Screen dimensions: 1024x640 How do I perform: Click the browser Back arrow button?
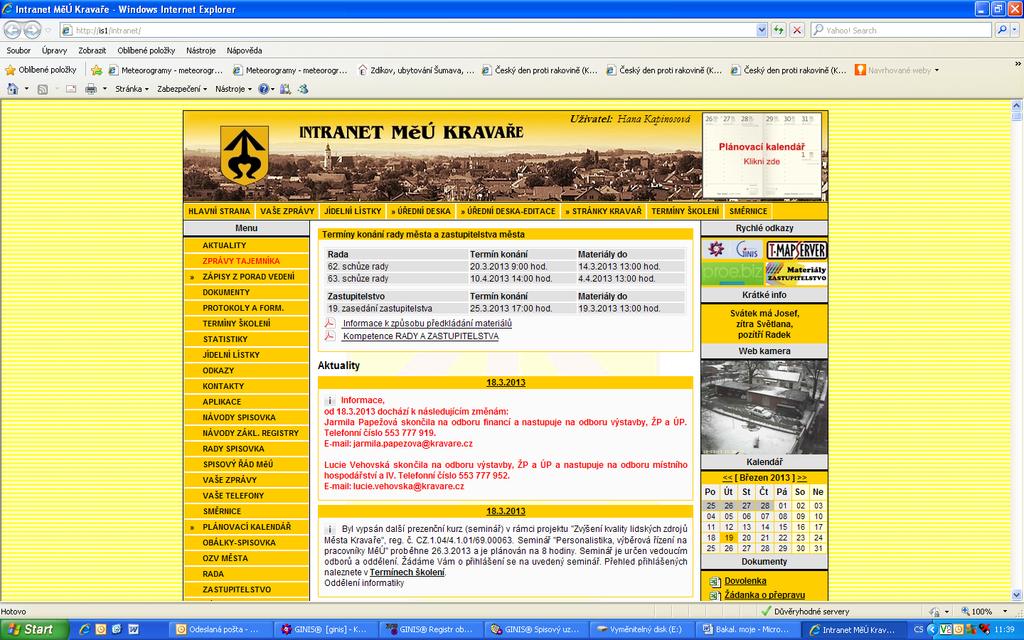[x=12, y=30]
